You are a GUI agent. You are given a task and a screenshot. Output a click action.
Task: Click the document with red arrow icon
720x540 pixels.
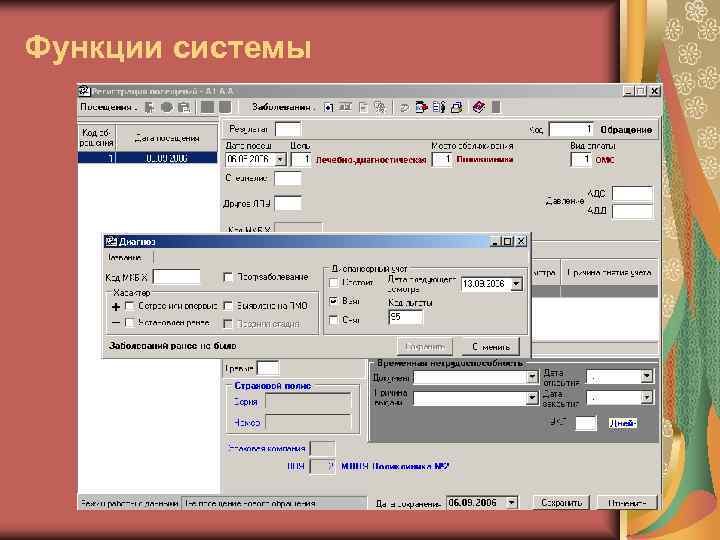coord(421,107)
